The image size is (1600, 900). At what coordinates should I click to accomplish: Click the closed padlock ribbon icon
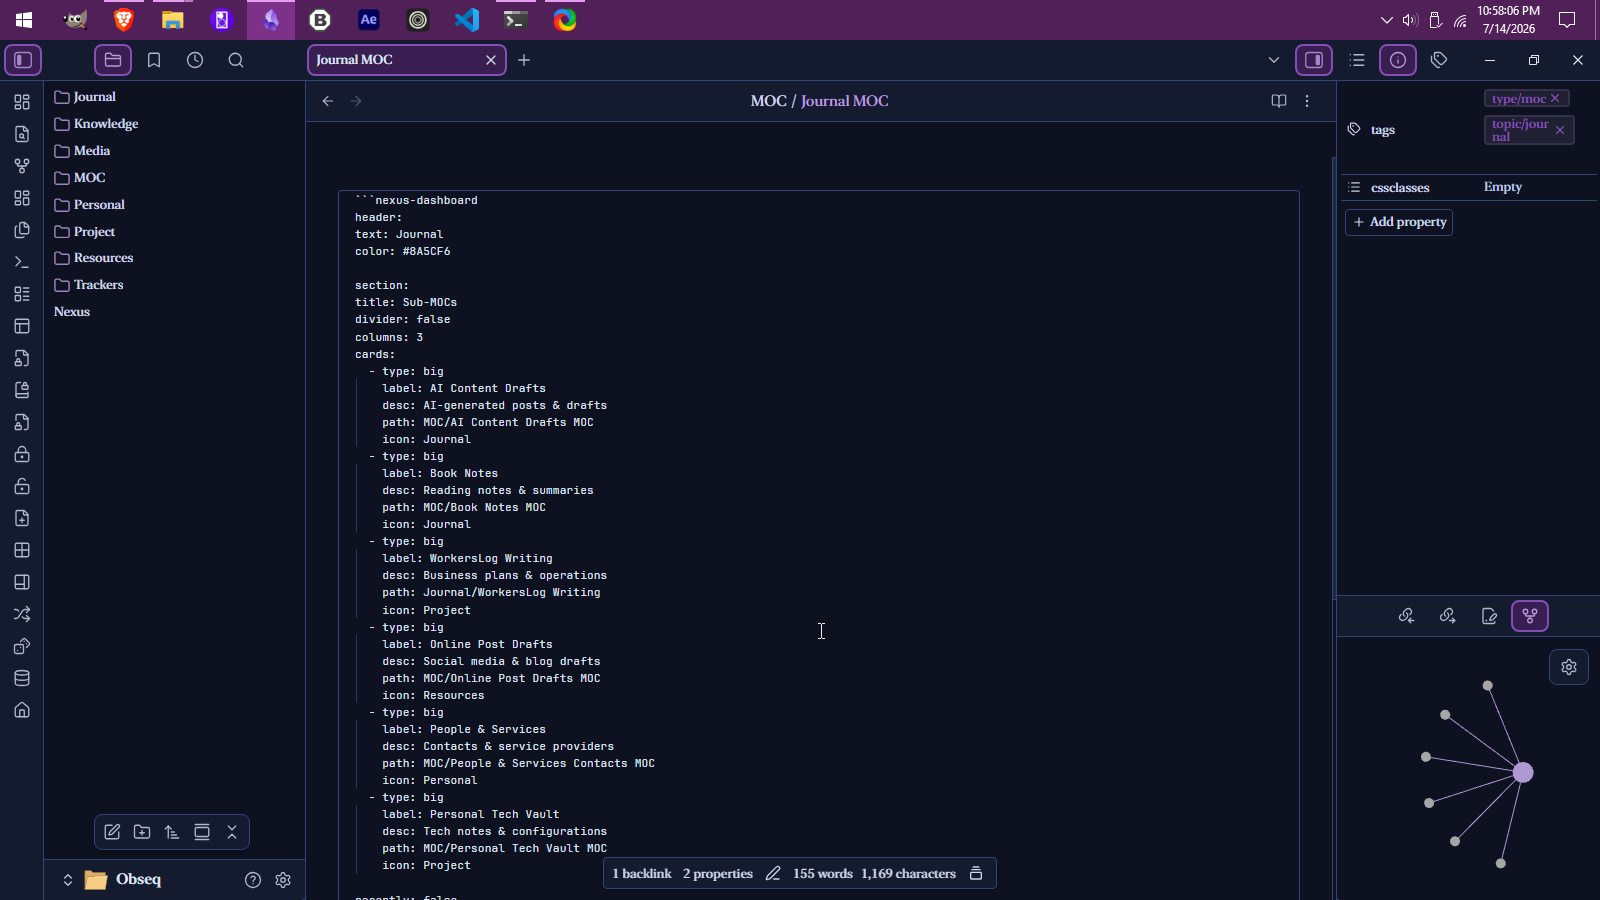click(22, 454)
